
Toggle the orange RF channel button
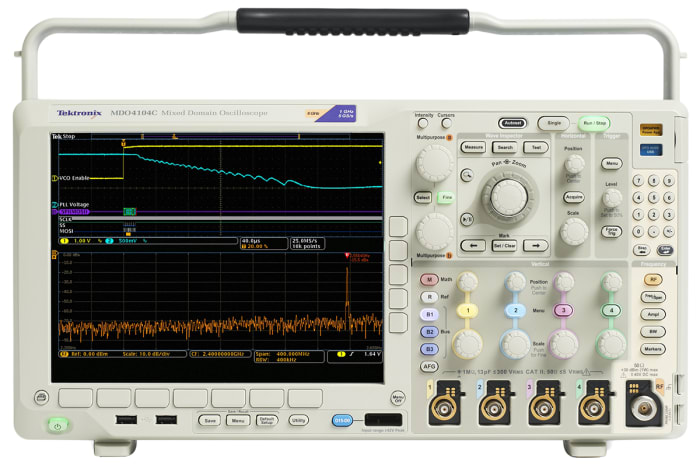653,280
